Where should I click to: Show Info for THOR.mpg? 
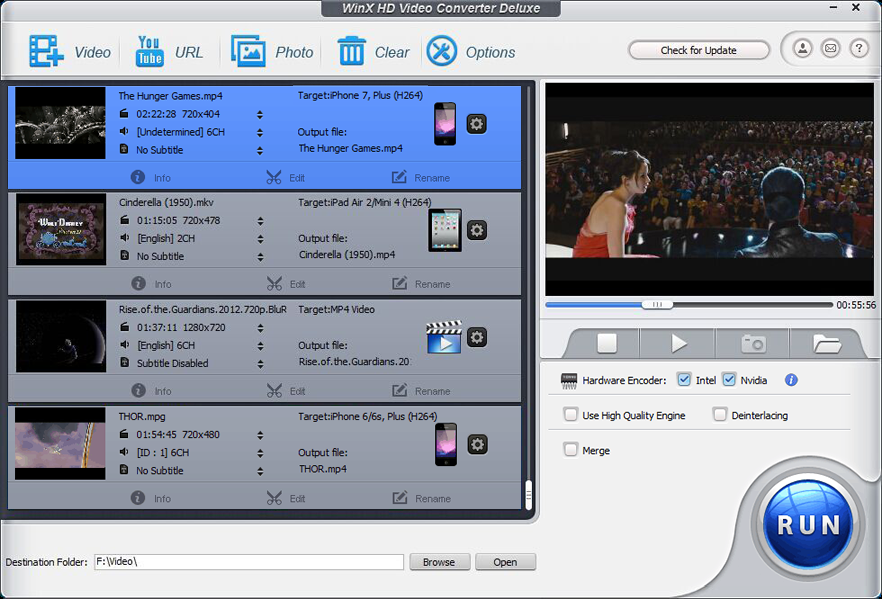[151, 498]
